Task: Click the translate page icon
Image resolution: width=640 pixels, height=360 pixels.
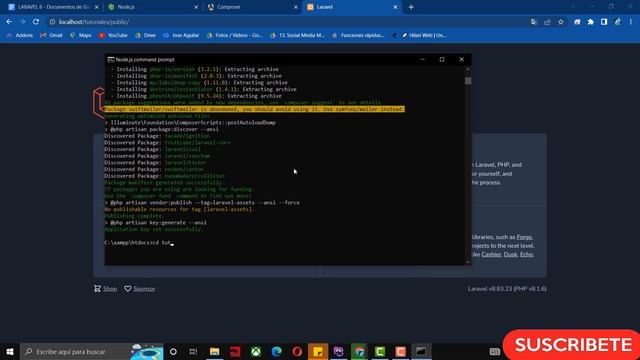Action: [534, 22]
